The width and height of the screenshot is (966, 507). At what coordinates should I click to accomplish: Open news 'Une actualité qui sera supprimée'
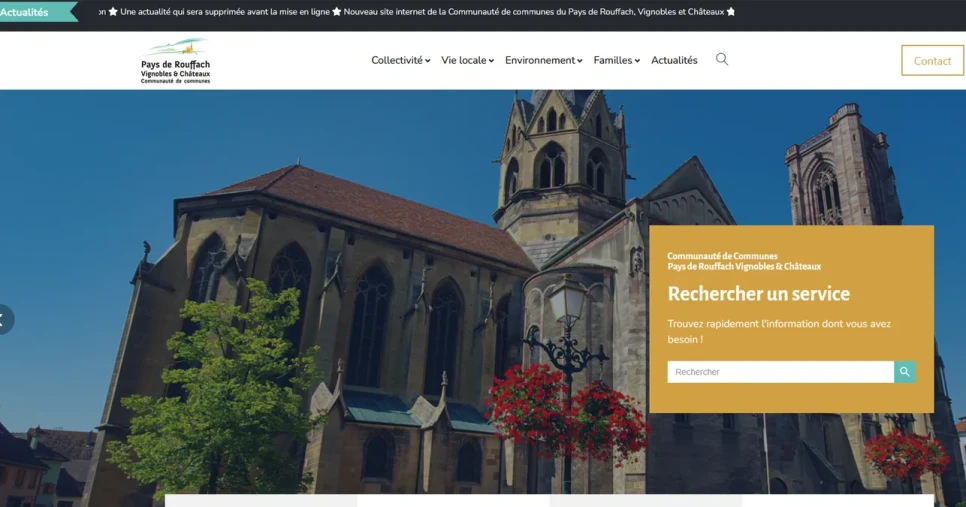[225, 12]
